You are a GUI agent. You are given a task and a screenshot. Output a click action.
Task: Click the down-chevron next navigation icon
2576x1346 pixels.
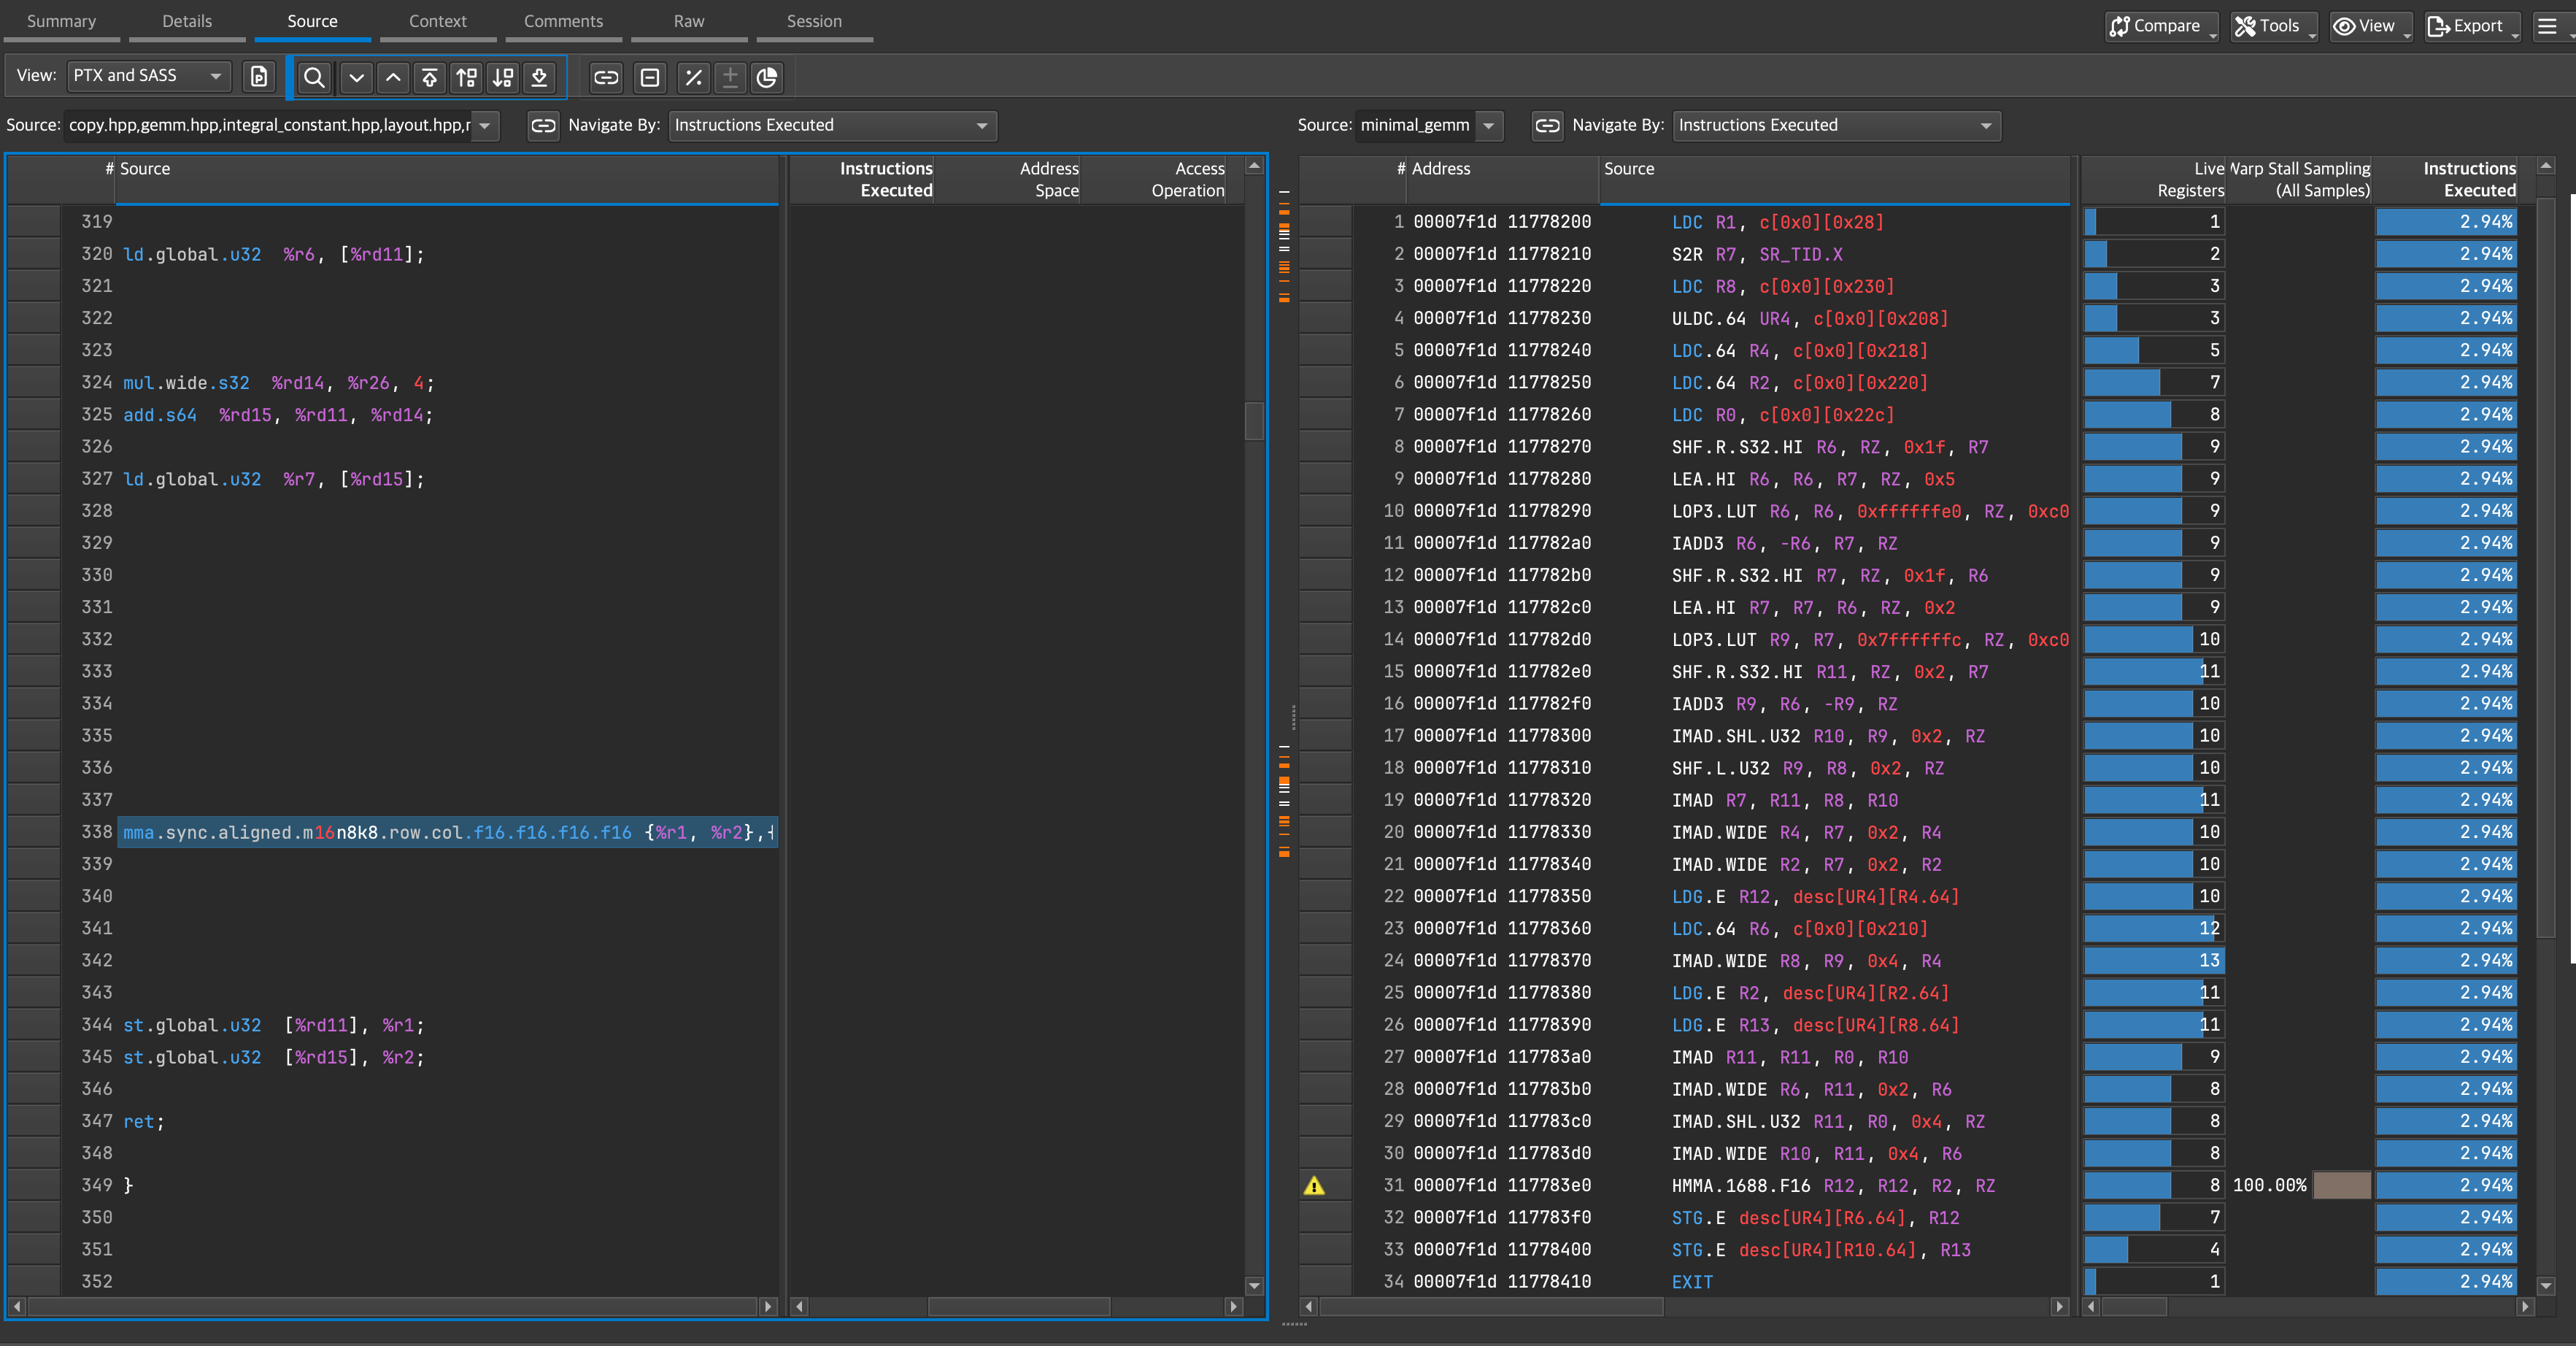pyautogui.click(x=356, y=77)
